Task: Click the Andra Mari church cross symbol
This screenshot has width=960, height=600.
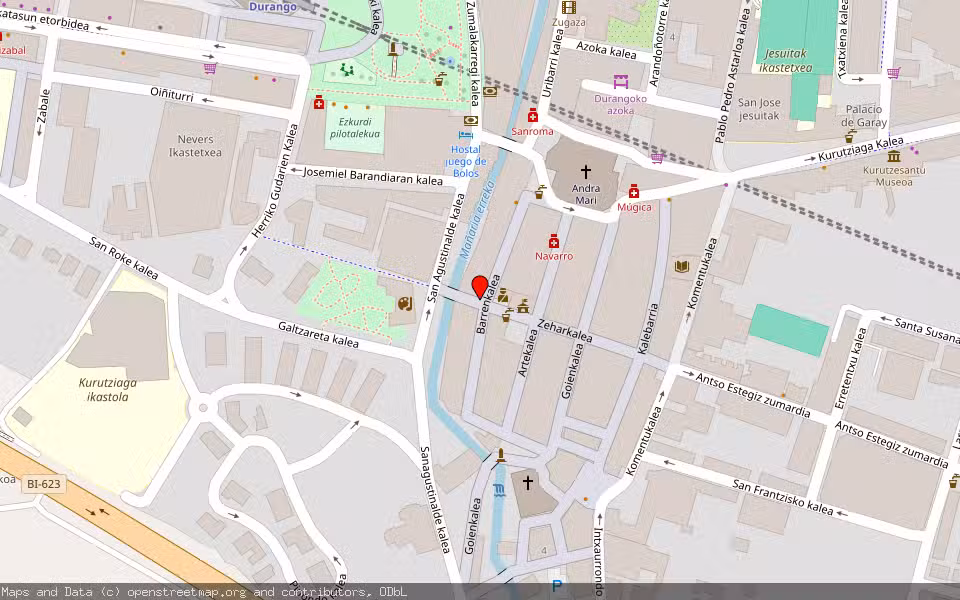Action: coord(585,171)
